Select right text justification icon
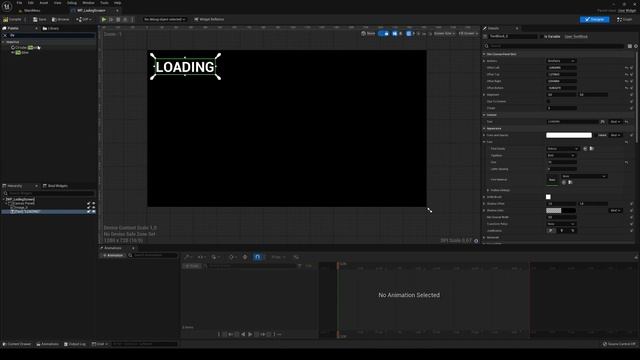This screenshot has height=360, width=640. click(573, 231)
